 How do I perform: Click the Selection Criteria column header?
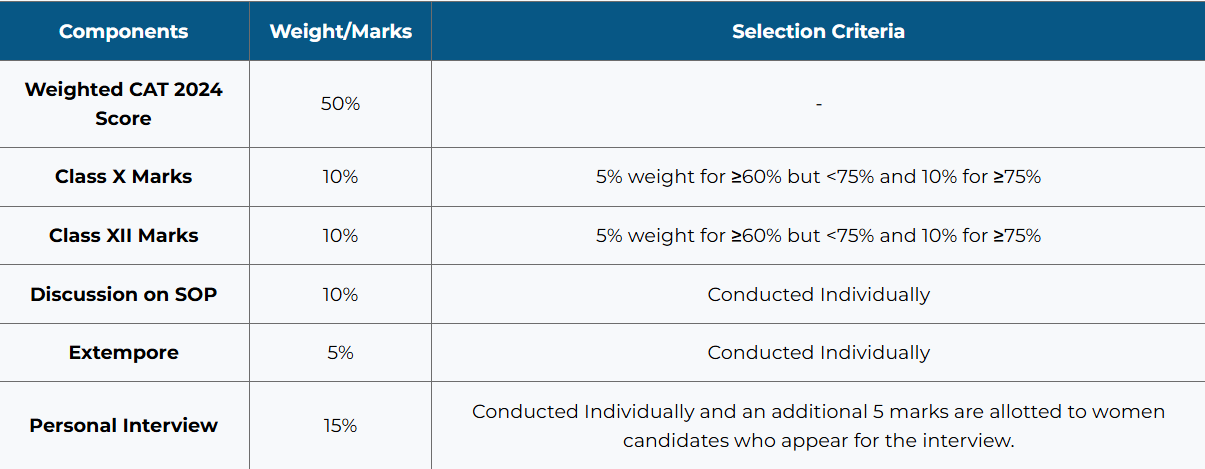click(818, 31)
